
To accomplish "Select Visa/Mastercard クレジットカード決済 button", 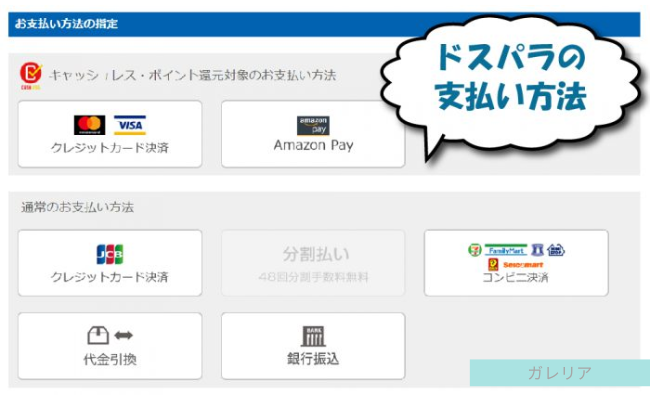I will coord(110,134).
